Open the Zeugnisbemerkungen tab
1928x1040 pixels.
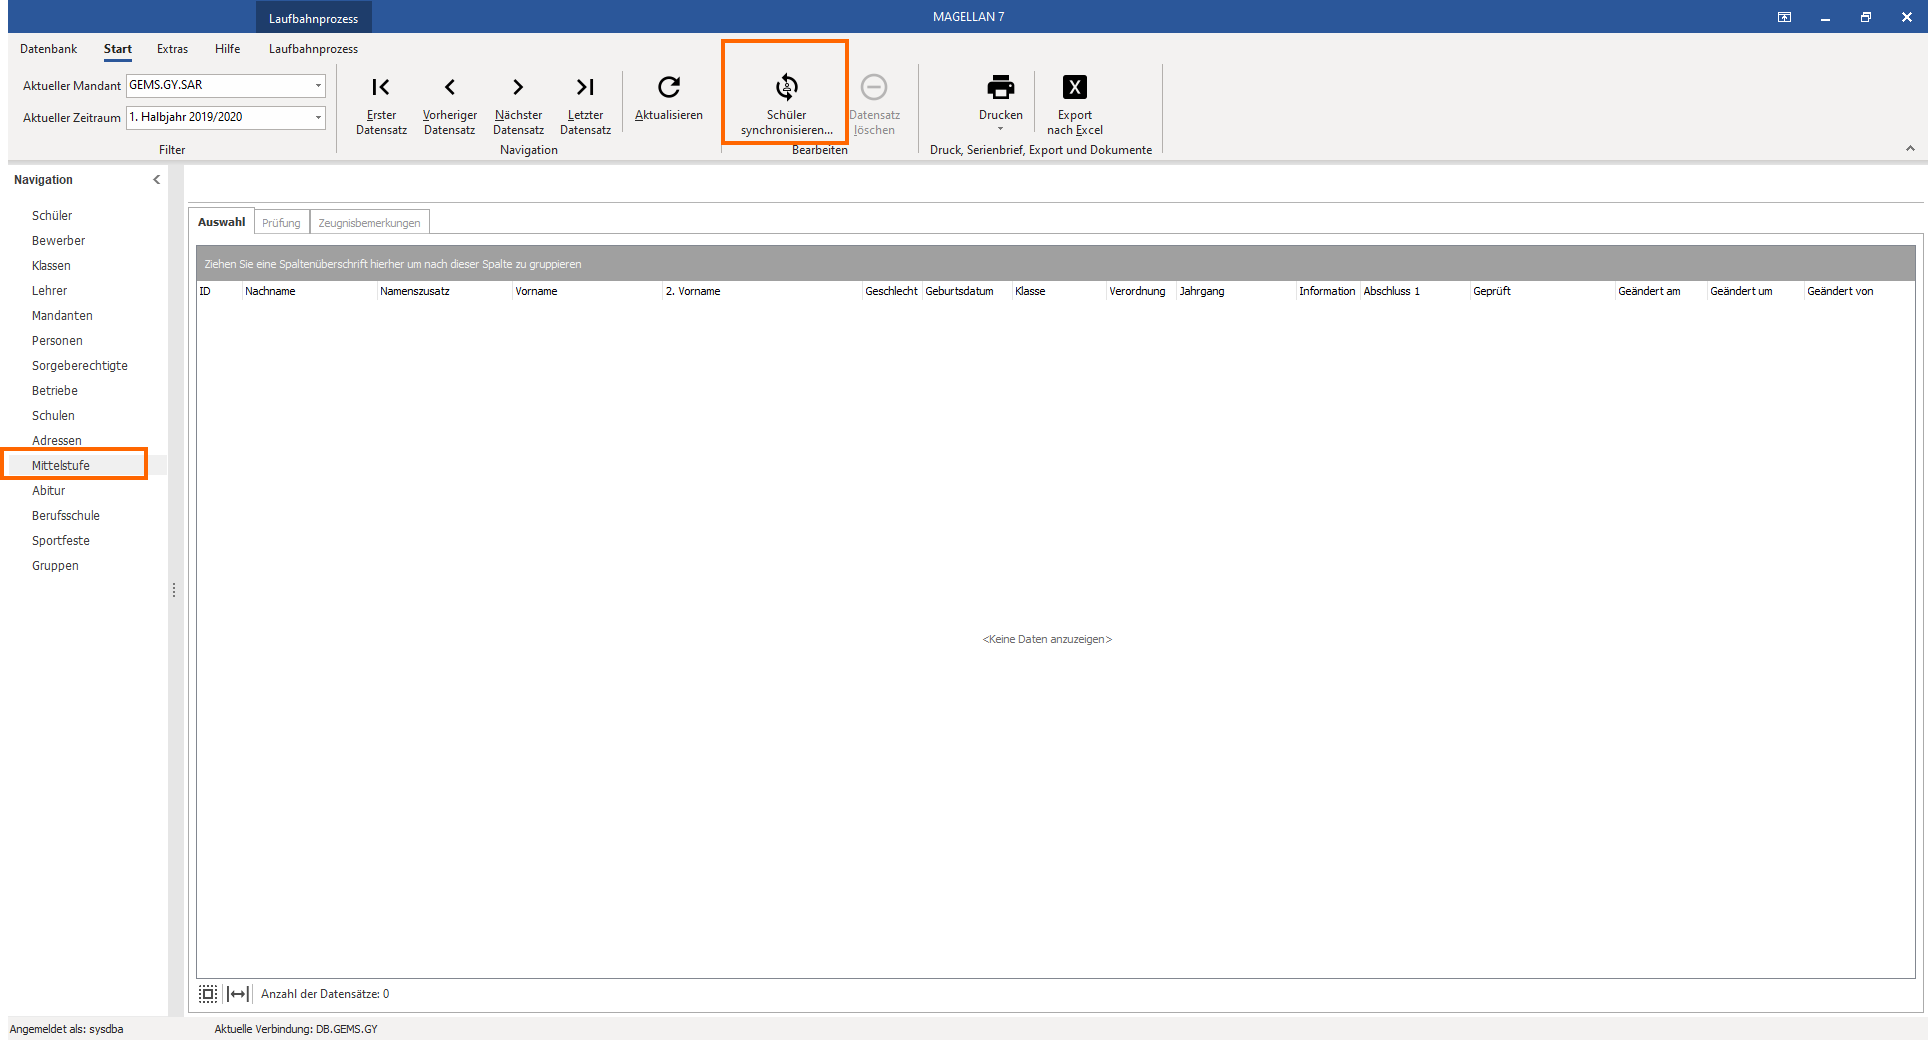[369, 222]
